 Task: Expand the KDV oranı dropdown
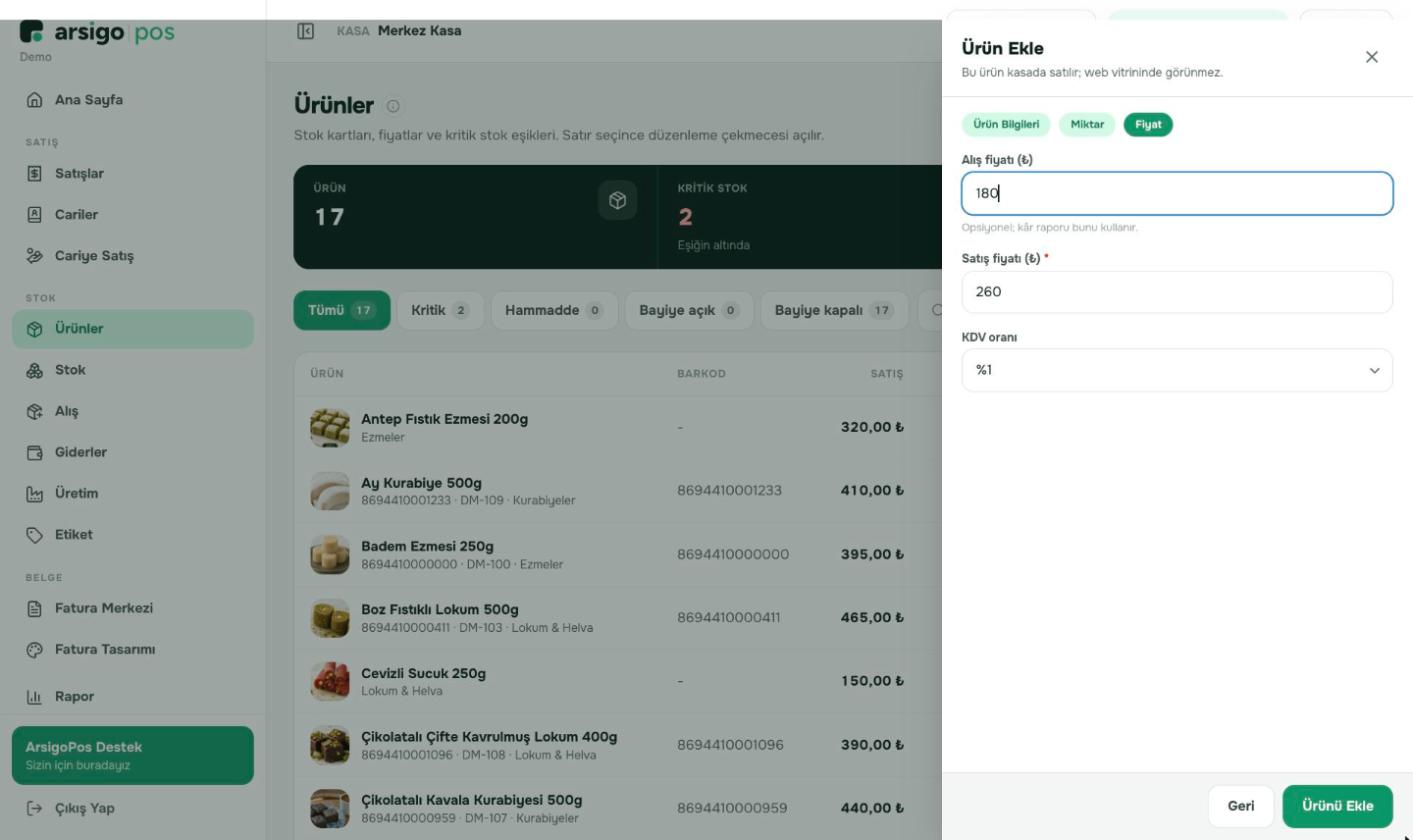pos(1177,370)
